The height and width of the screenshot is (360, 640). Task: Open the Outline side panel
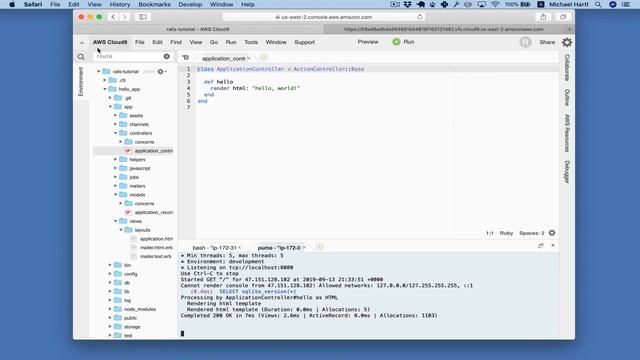567,97
